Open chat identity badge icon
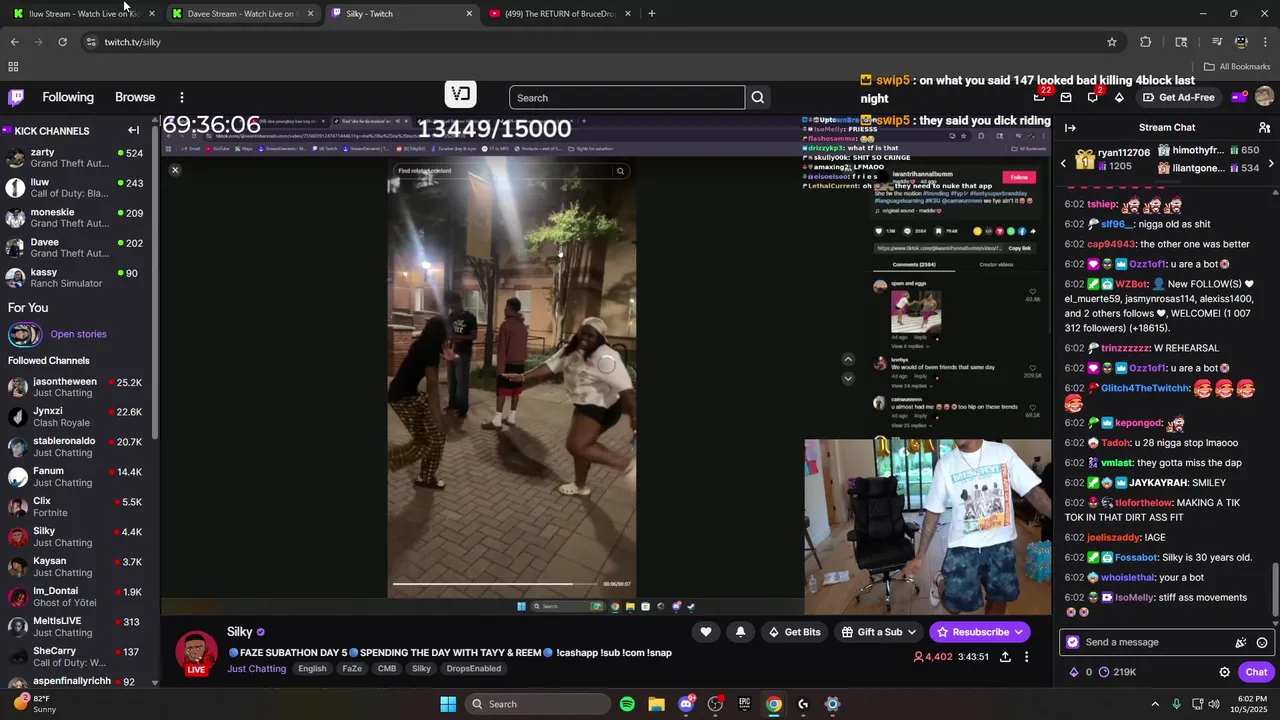The image size is (1280, 720). (x=1073, y=642)
